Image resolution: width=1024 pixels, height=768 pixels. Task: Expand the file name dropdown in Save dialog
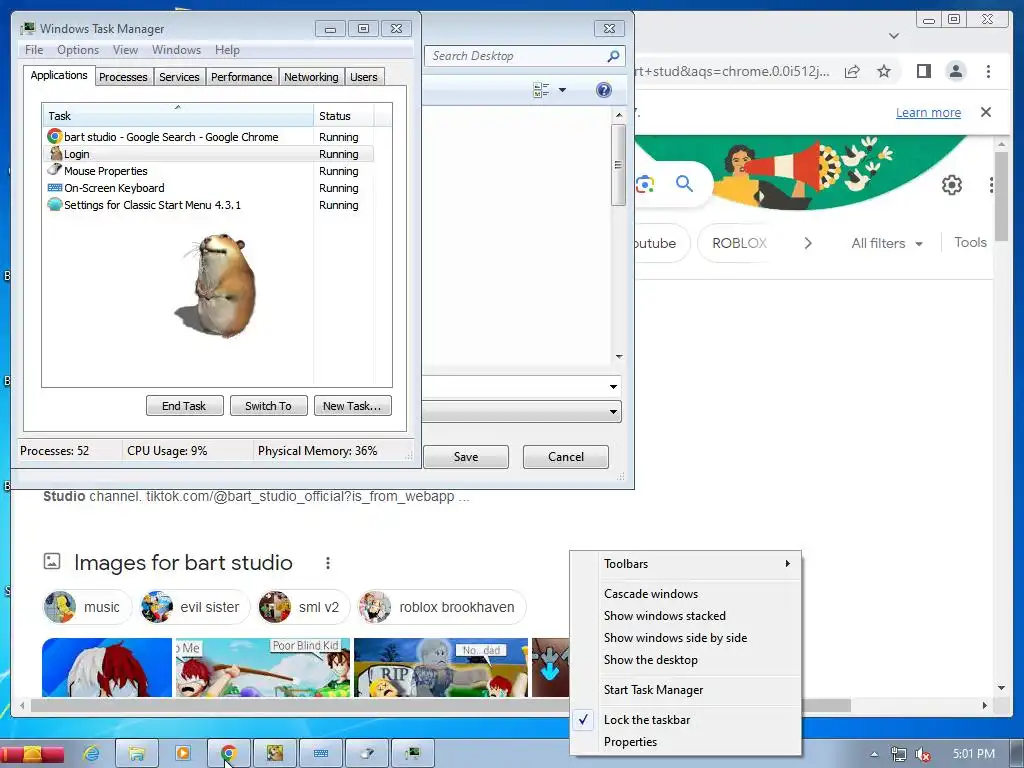tap(613, 387)
